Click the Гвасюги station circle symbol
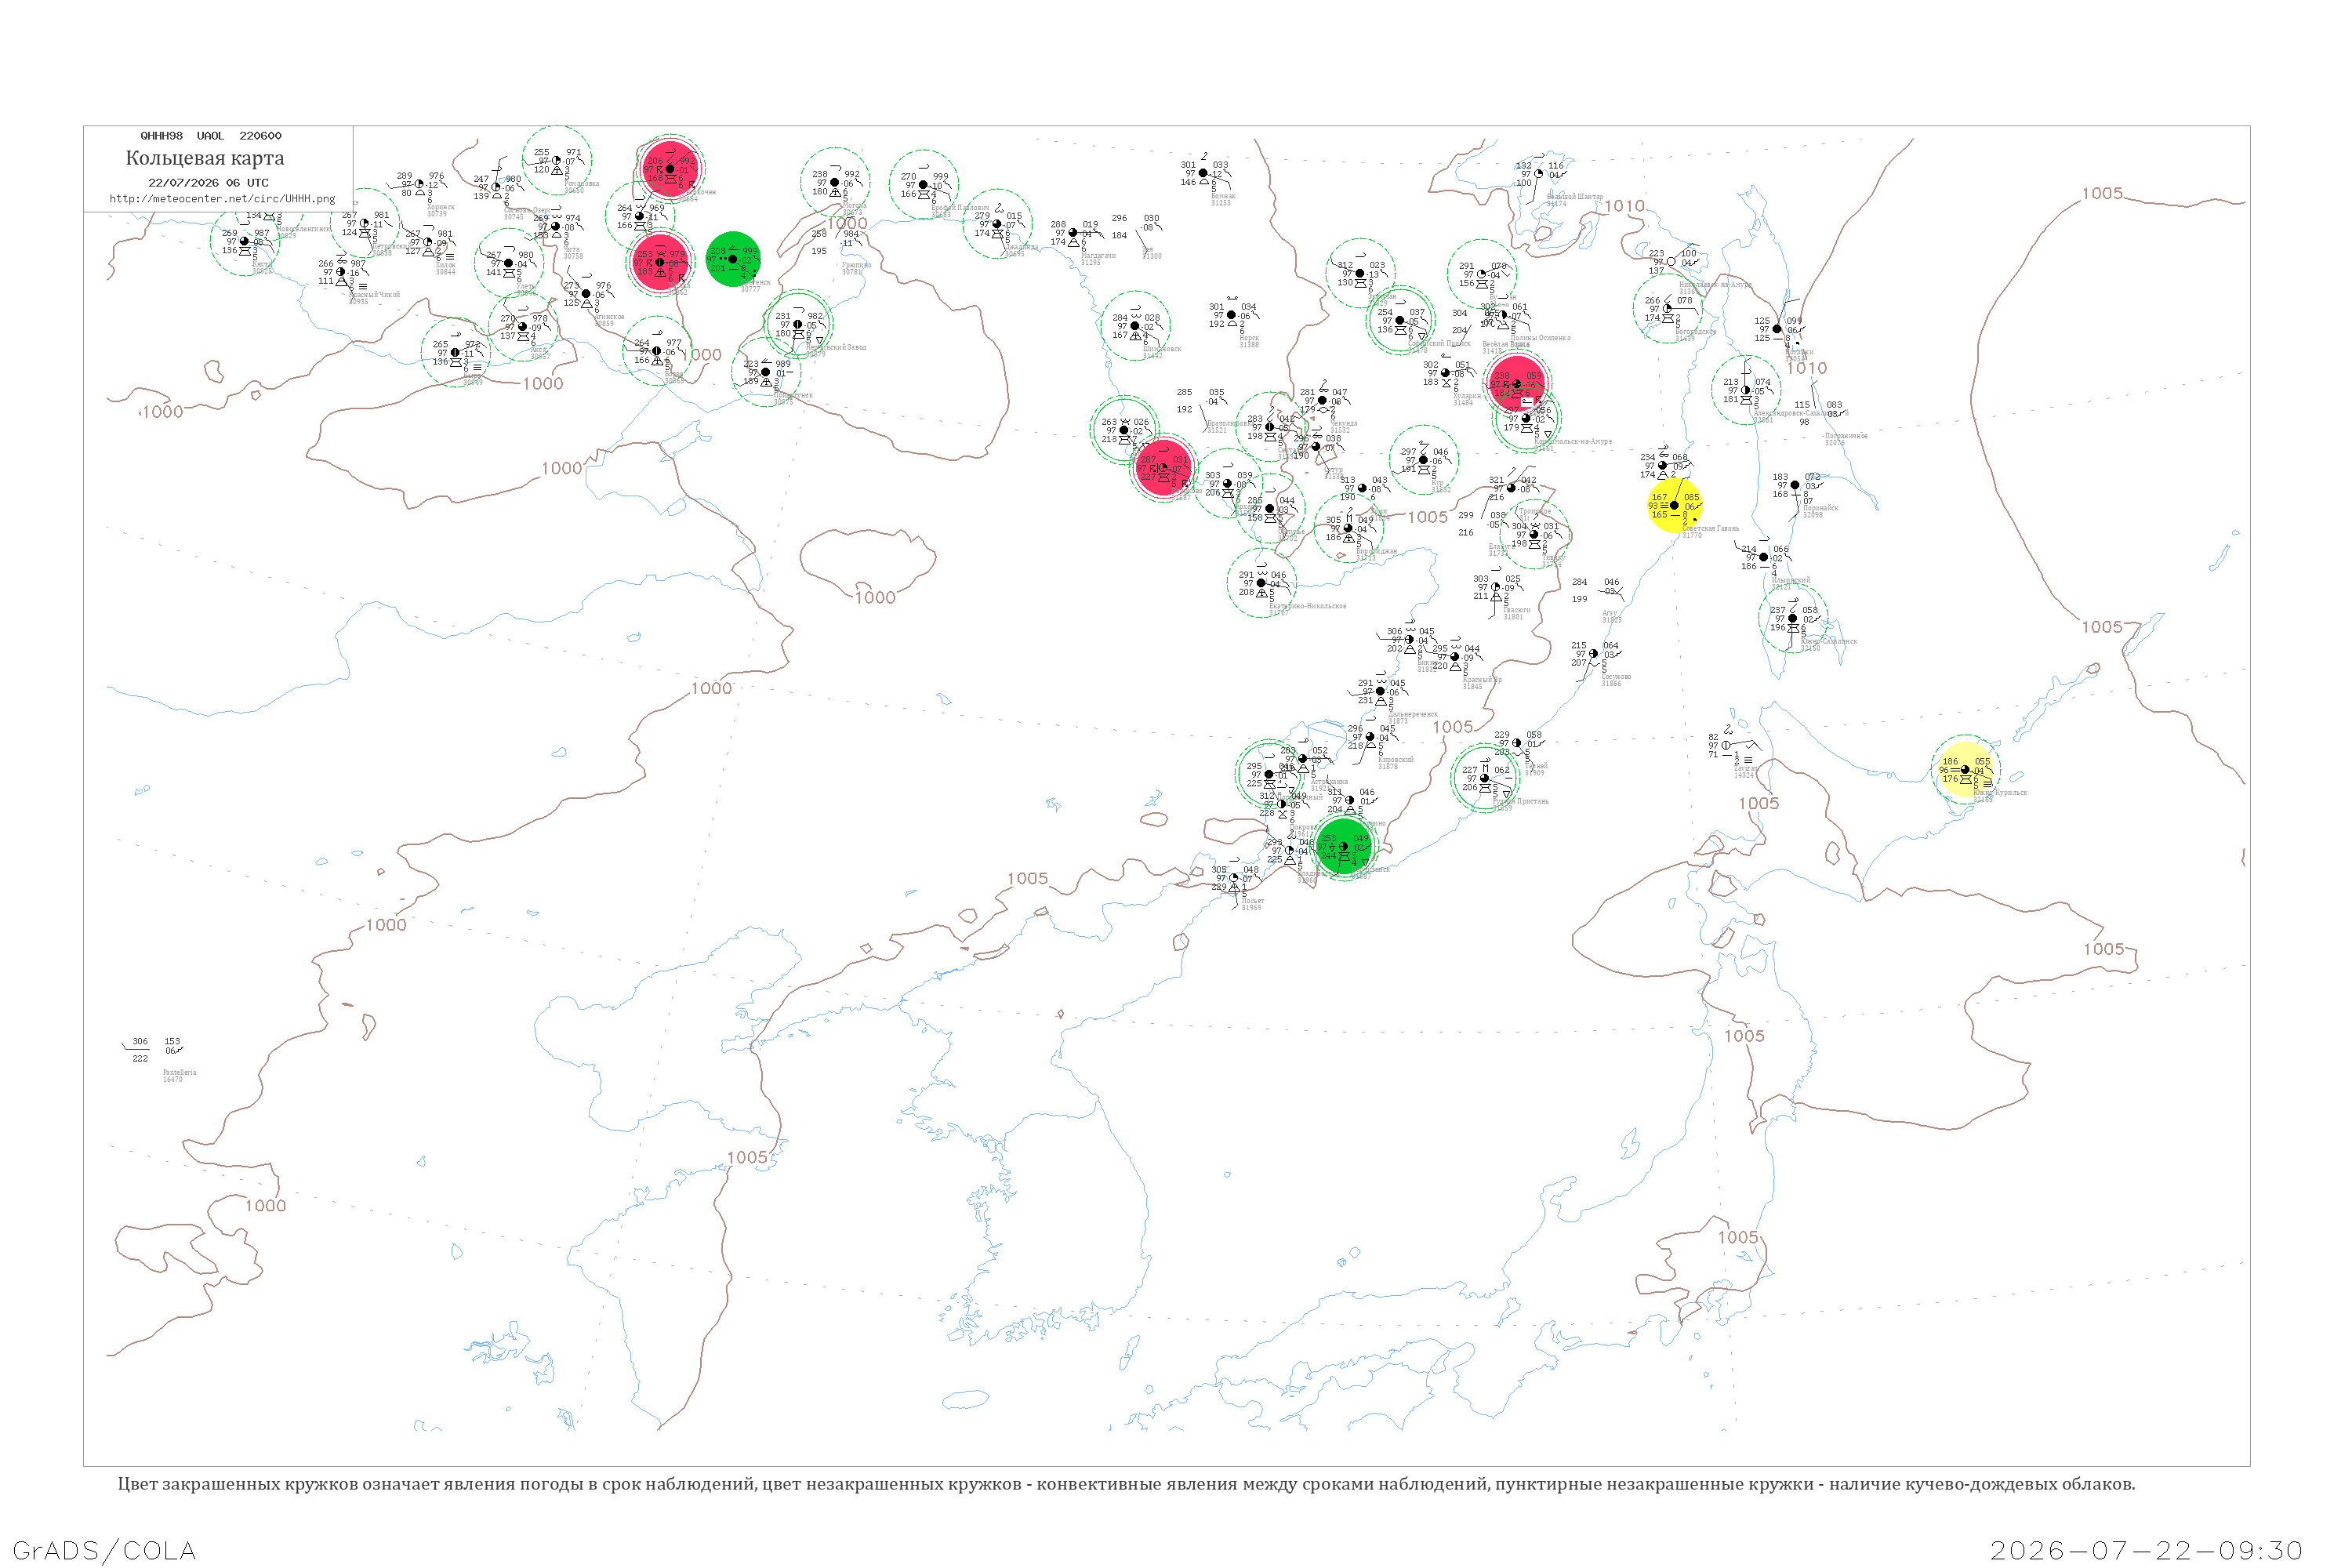The width and height of the screenshot is (2352, 1568). [x=1496, y=587]
